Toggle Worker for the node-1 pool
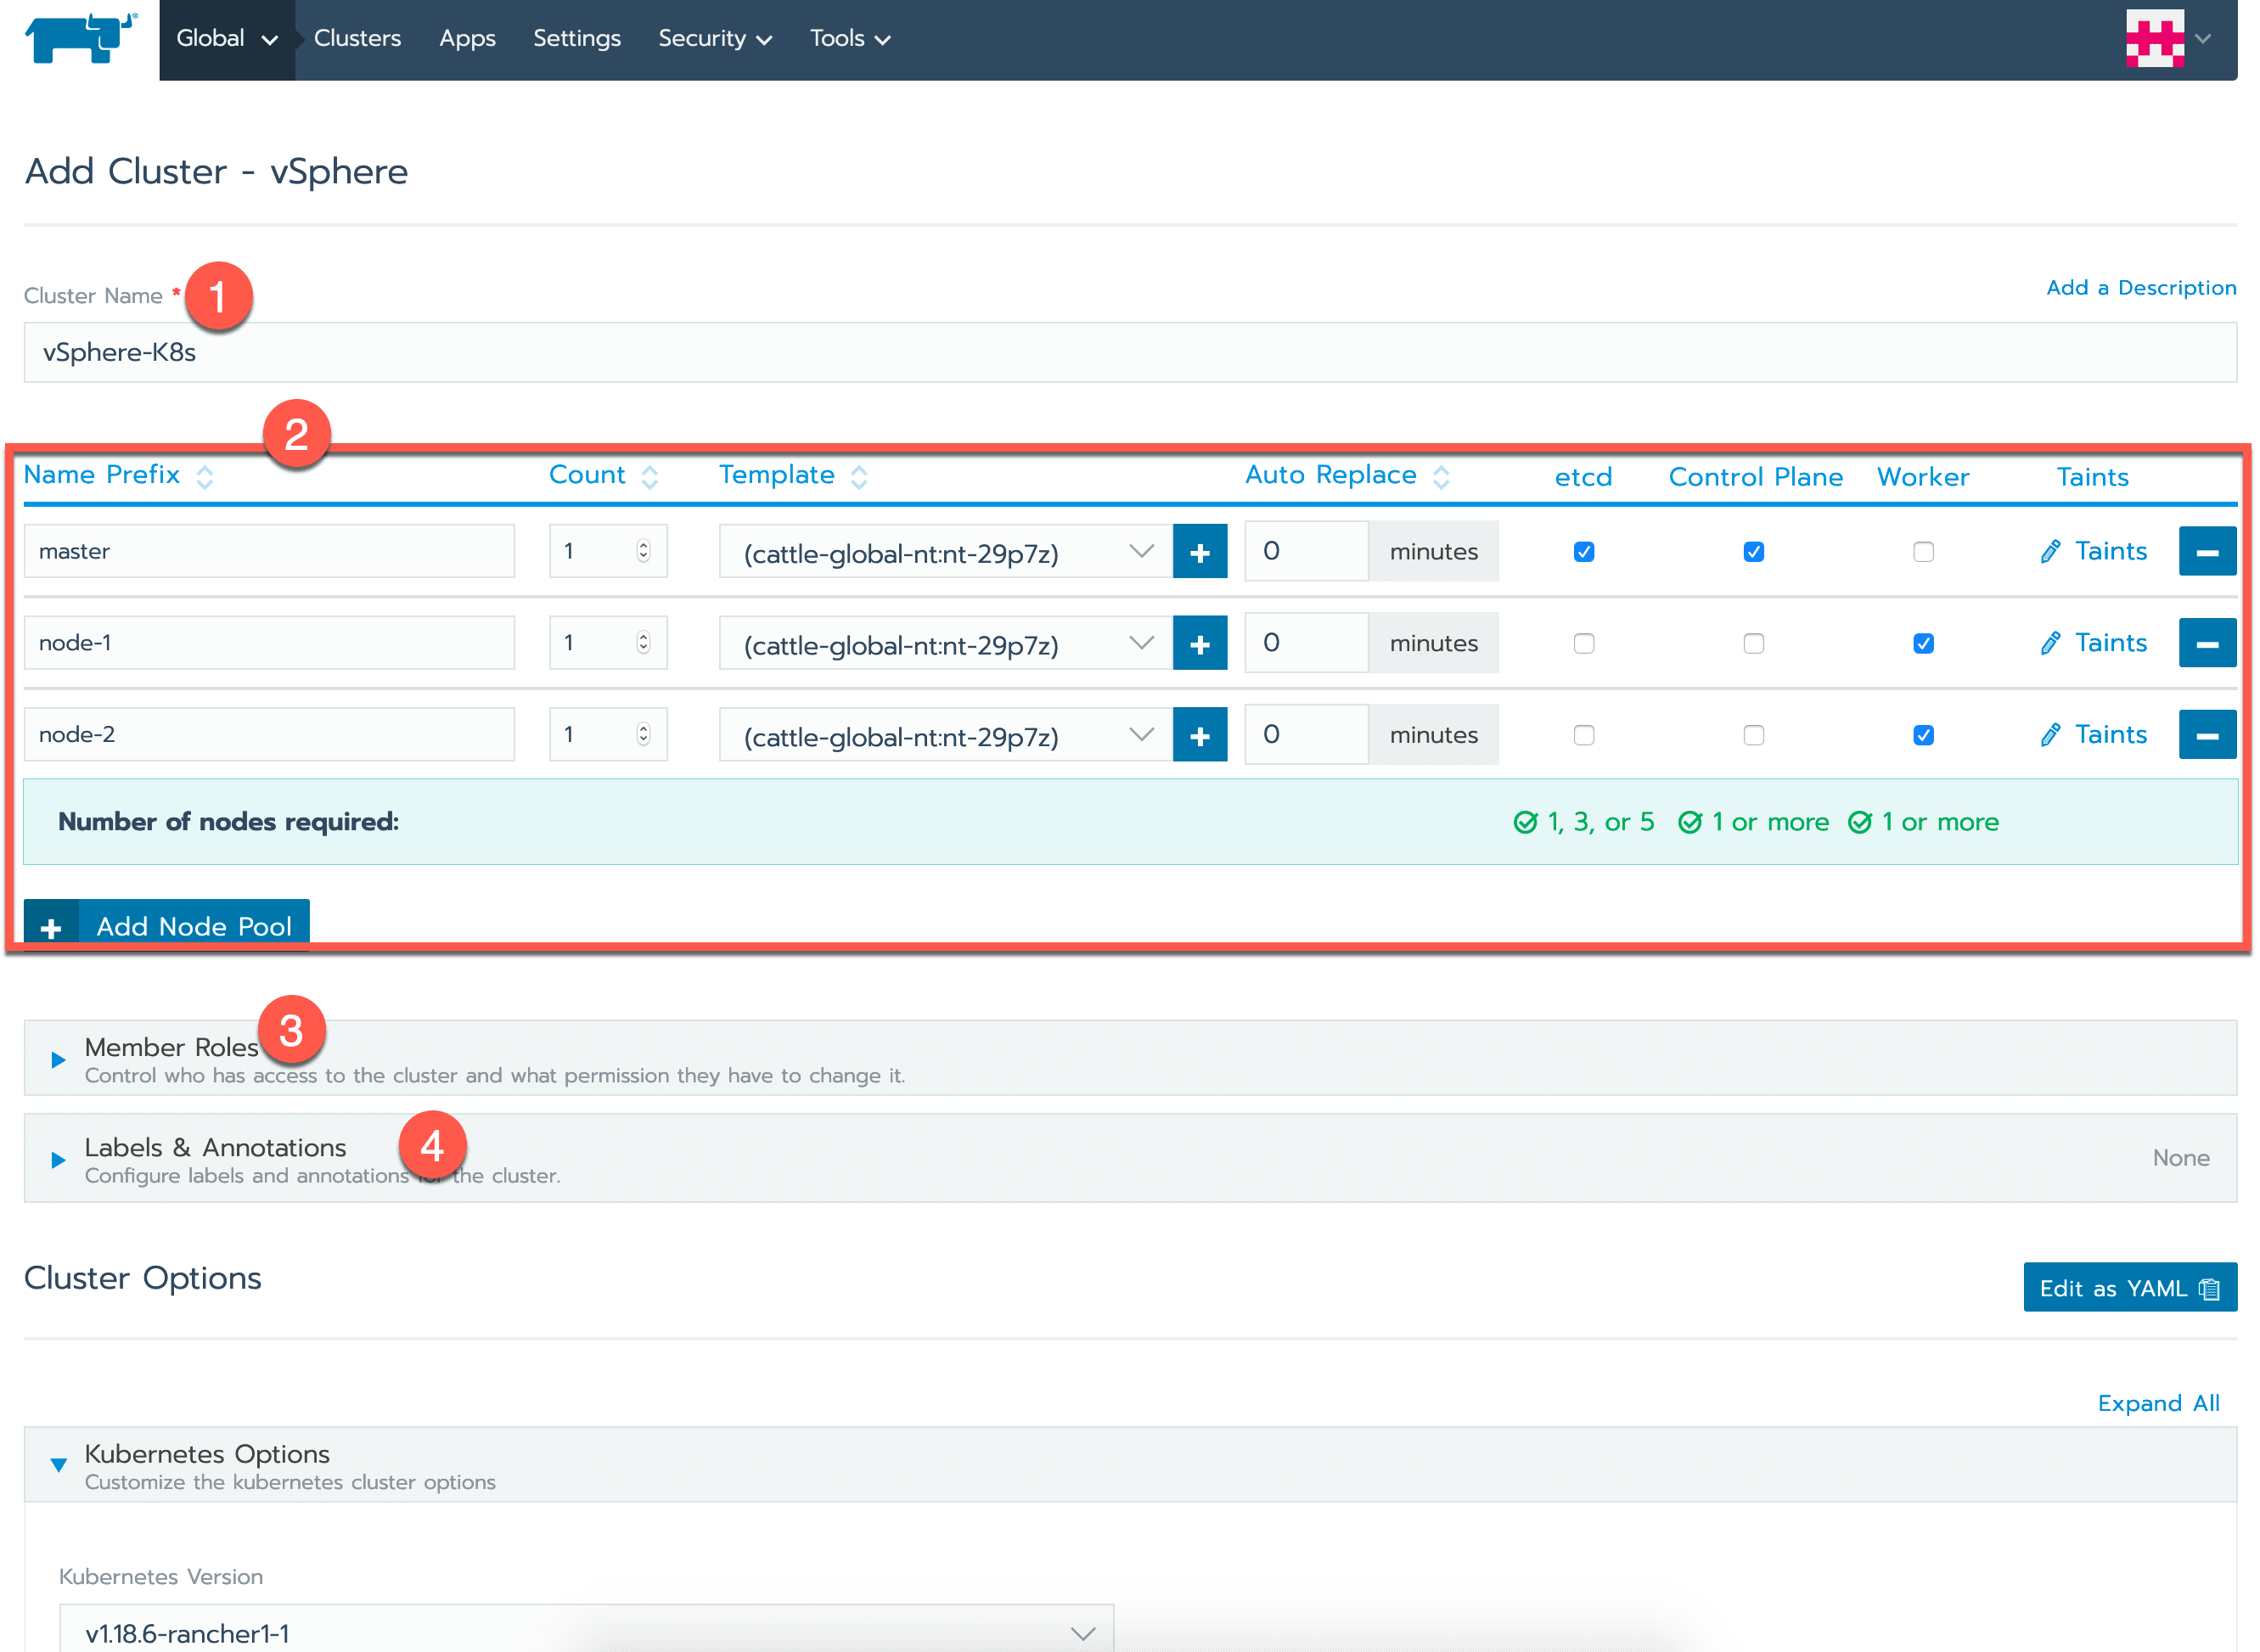The width and height of the screenshot is (2260, 1652). click(1923, 644)
